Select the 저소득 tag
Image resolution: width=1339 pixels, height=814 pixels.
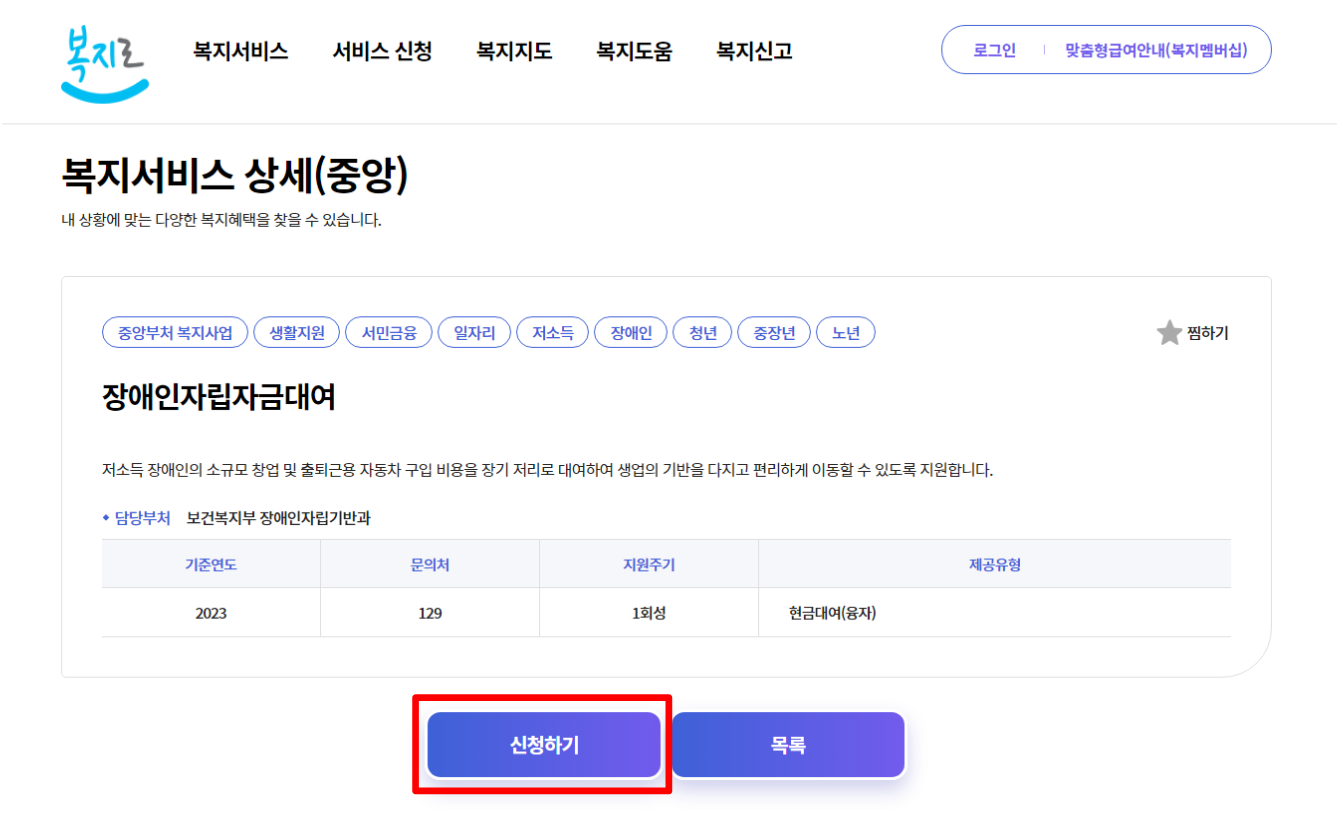point(551,332)
